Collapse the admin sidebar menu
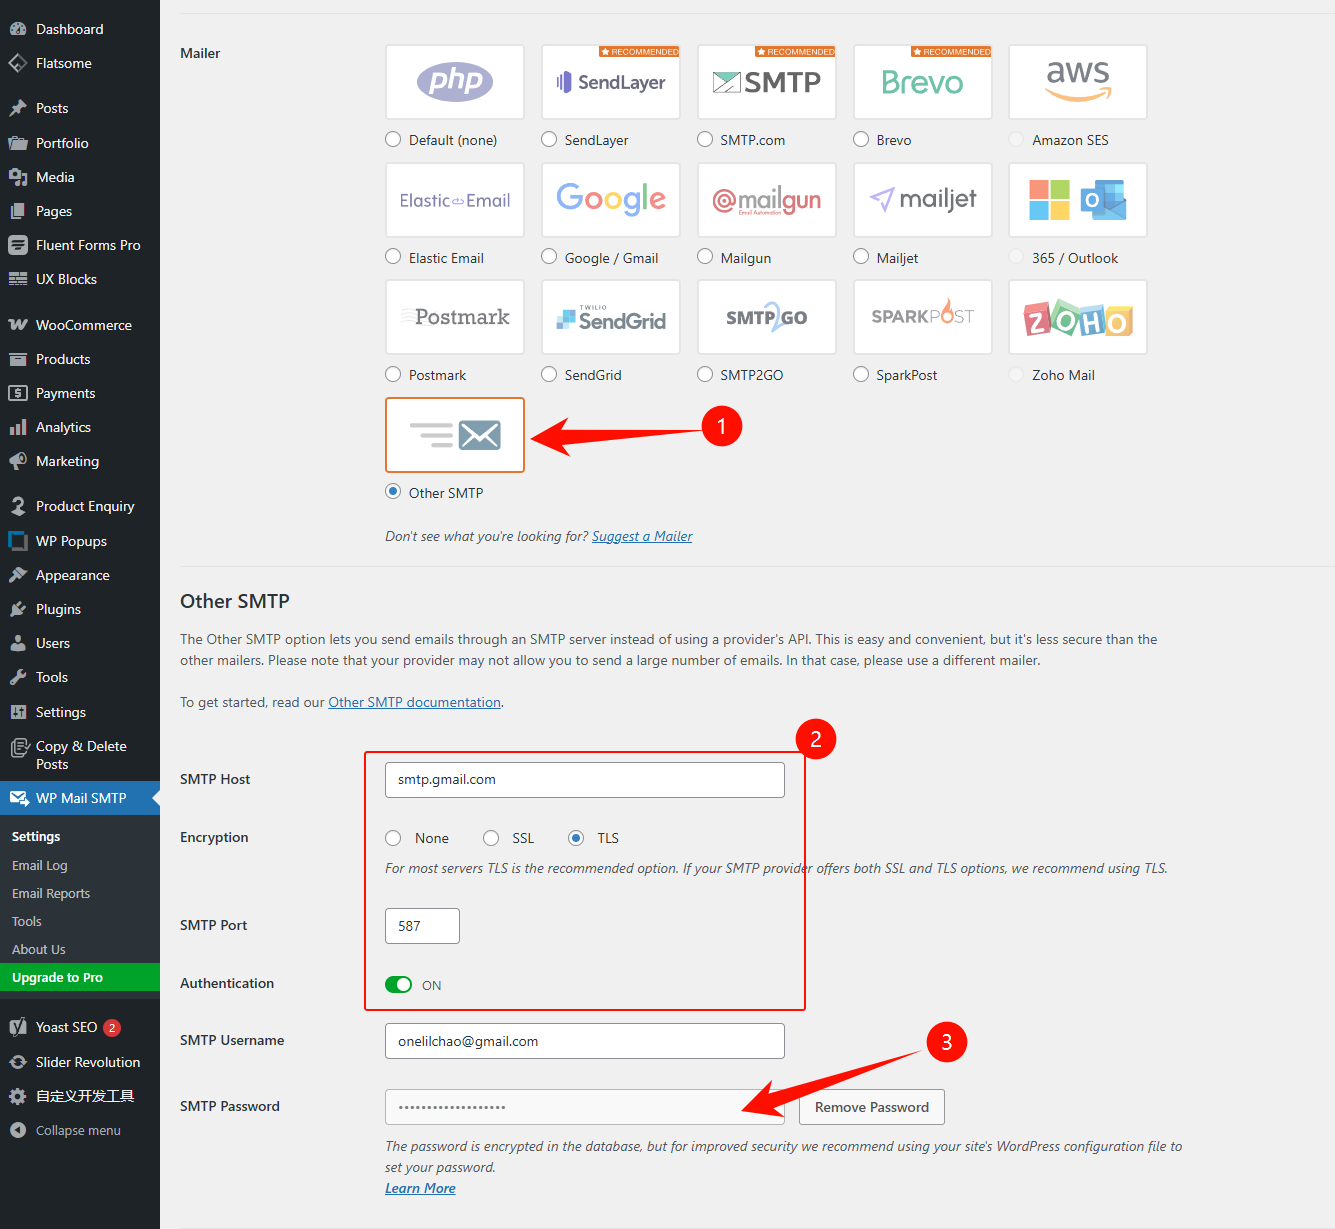Screen dimensions: 1335x1229 [x=78, y=1130]
